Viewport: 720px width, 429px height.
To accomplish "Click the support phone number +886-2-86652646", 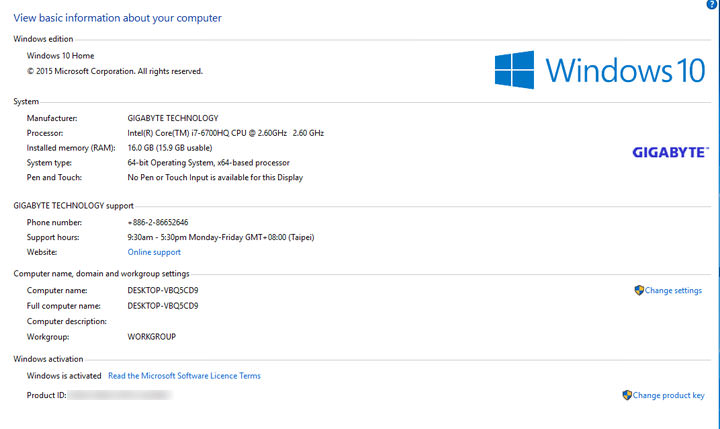I will coord(158,222).
